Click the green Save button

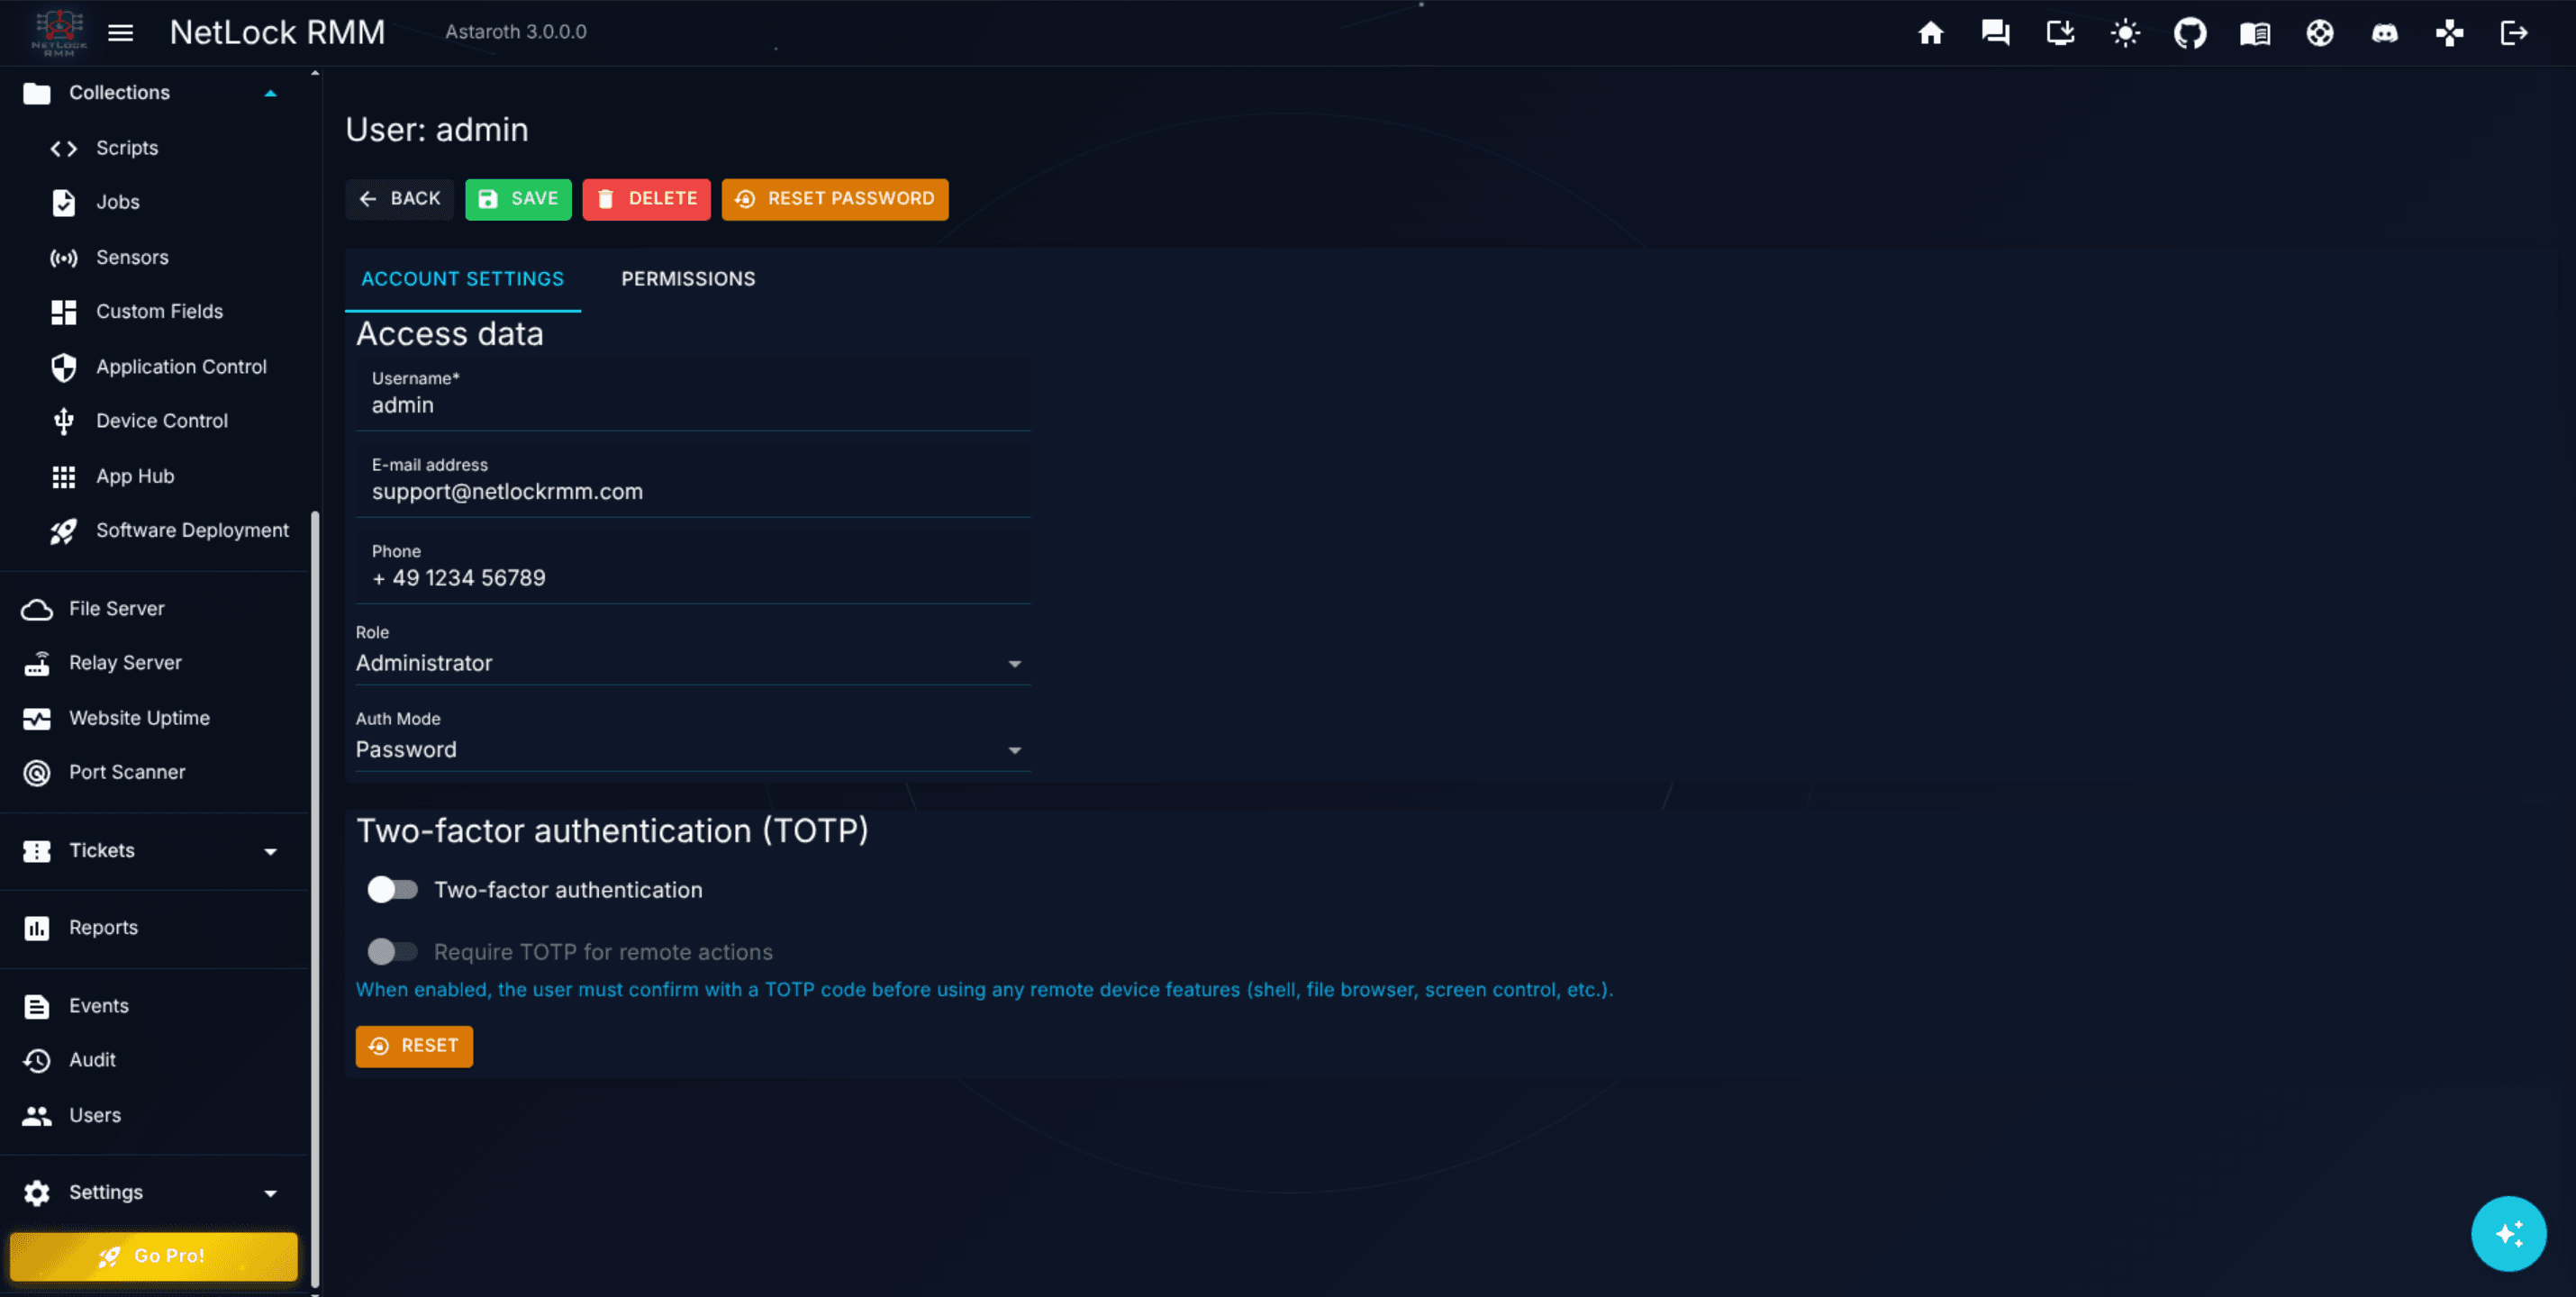click(518, 199)
